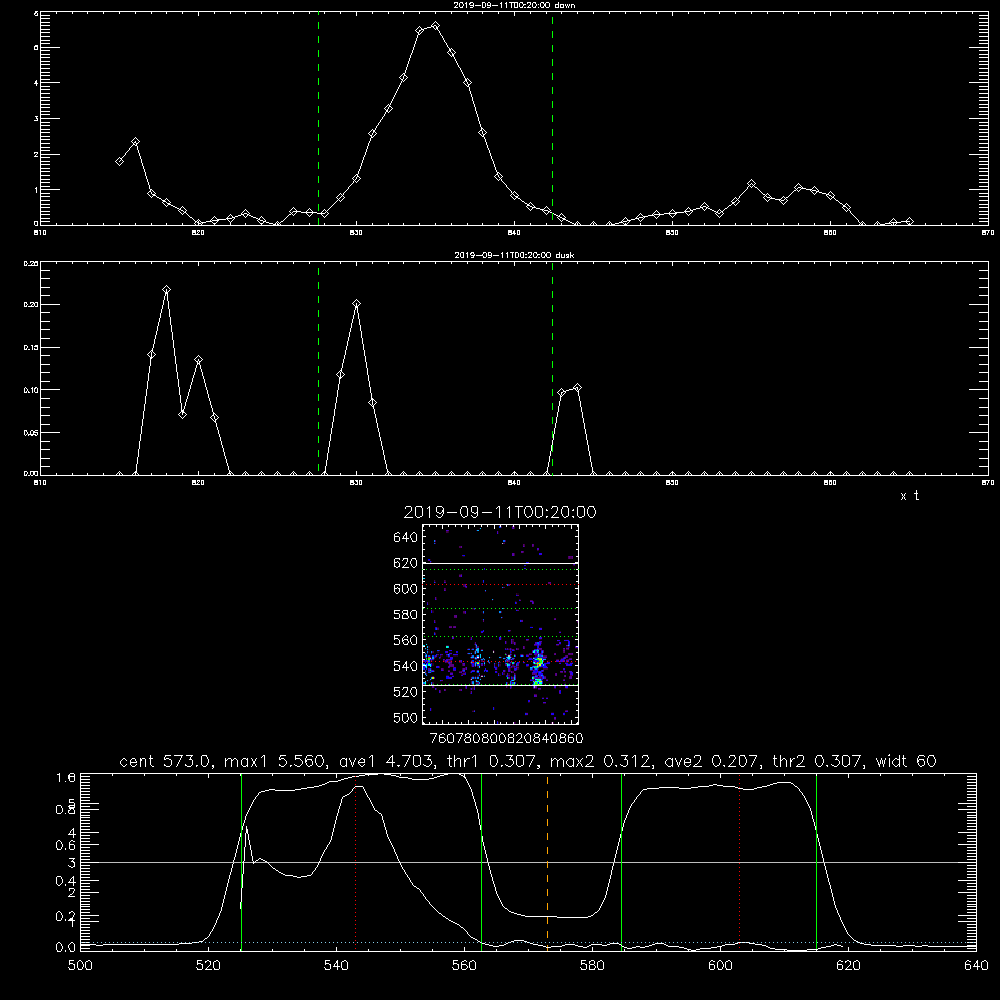Click the large timestamp title above the heatmap
The width and height of the screenshot is (1000, 1000).
tap(500, 512)
